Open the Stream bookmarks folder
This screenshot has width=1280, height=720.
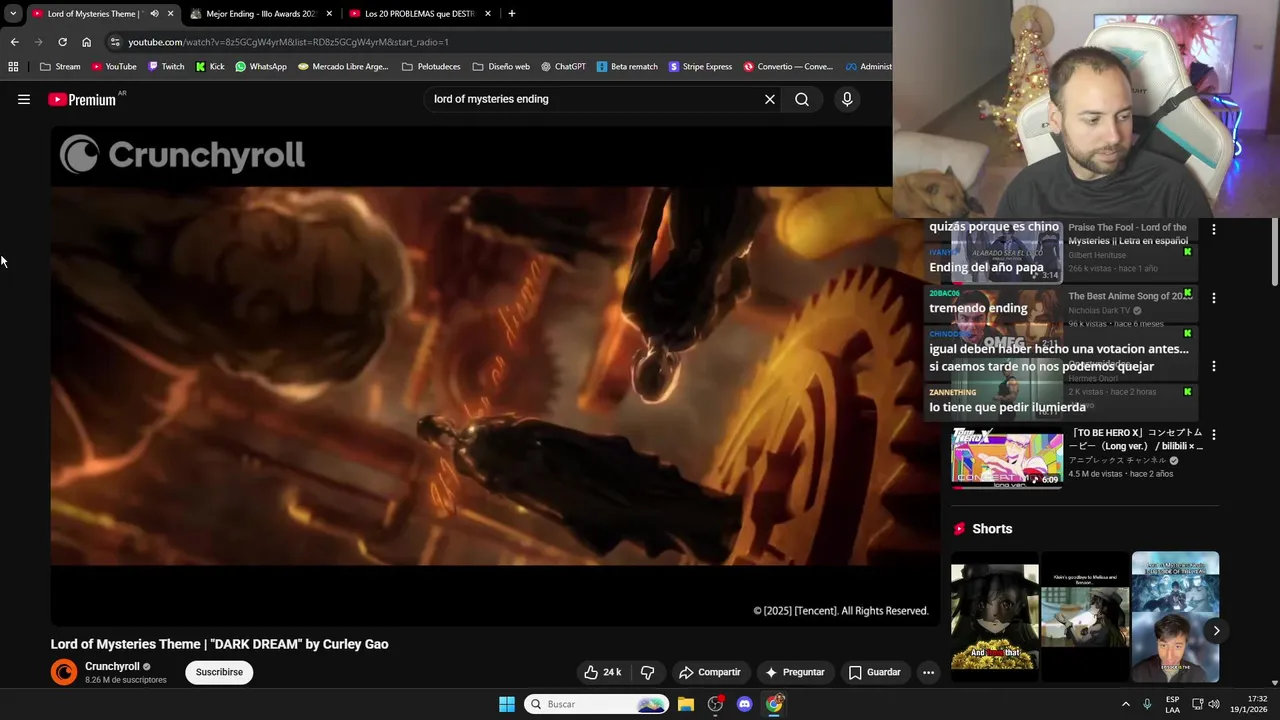point(60,67)
